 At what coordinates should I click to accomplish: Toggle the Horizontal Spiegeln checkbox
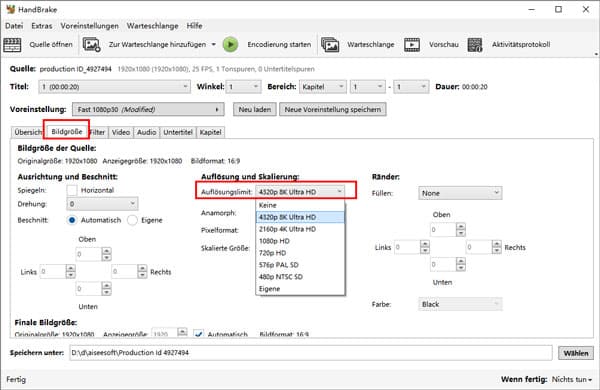72,190
